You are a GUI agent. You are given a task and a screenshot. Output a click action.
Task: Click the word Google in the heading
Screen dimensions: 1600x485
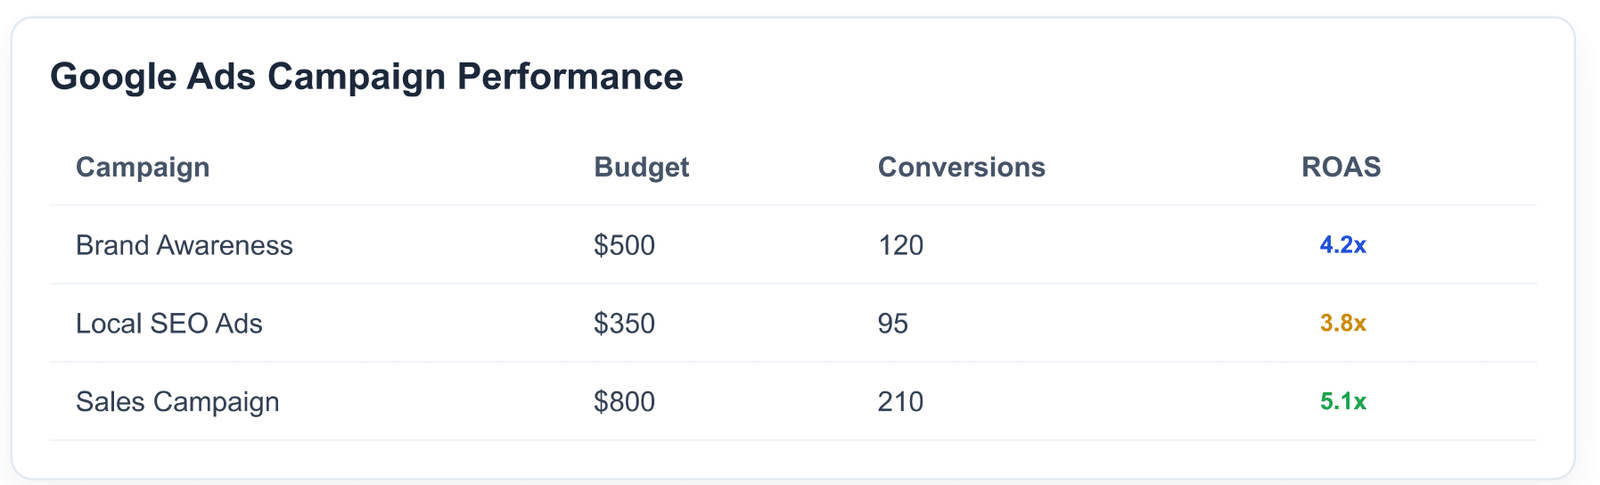coord(113,77)
